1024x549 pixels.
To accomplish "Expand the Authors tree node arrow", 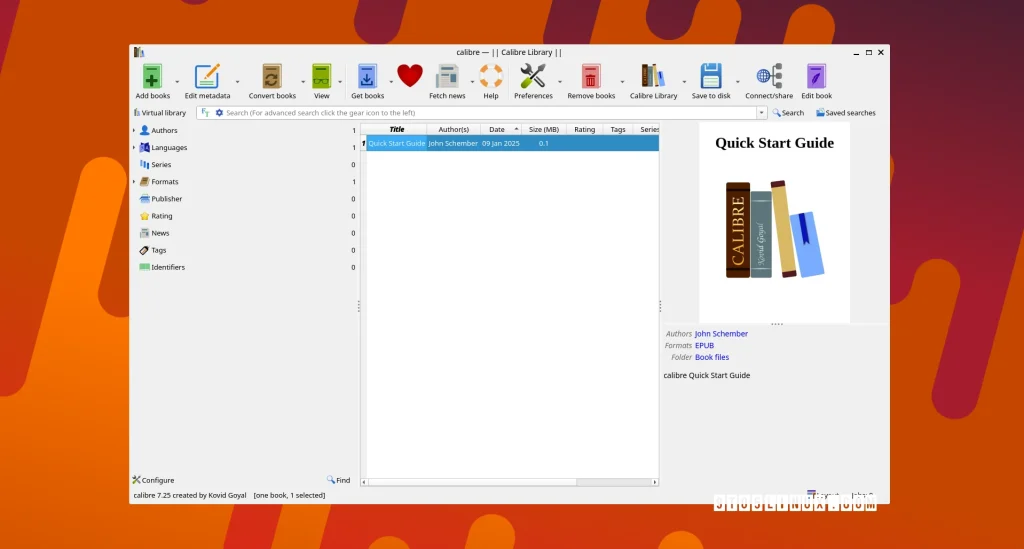I will pyautogui.click(x=134, y=131).
